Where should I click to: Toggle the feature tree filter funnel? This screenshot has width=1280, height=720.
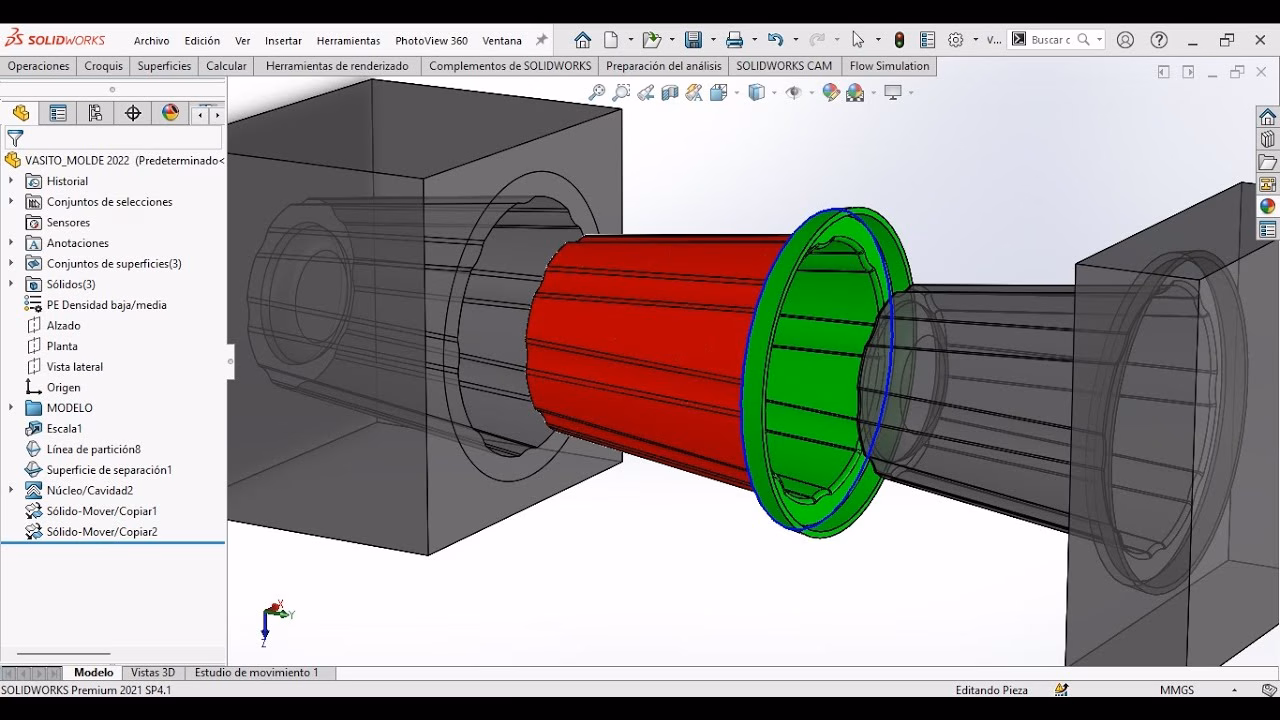[x=15, y=138]
